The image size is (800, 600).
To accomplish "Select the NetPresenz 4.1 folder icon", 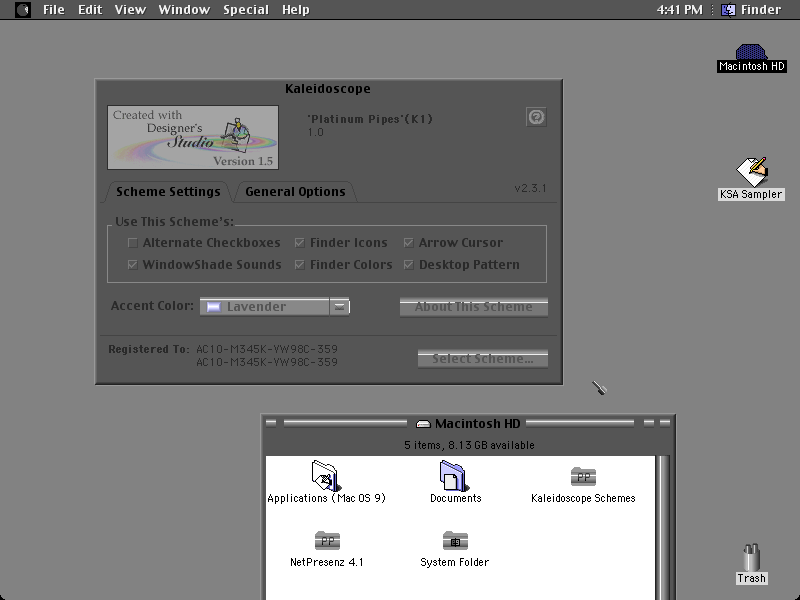I will 327,540.
